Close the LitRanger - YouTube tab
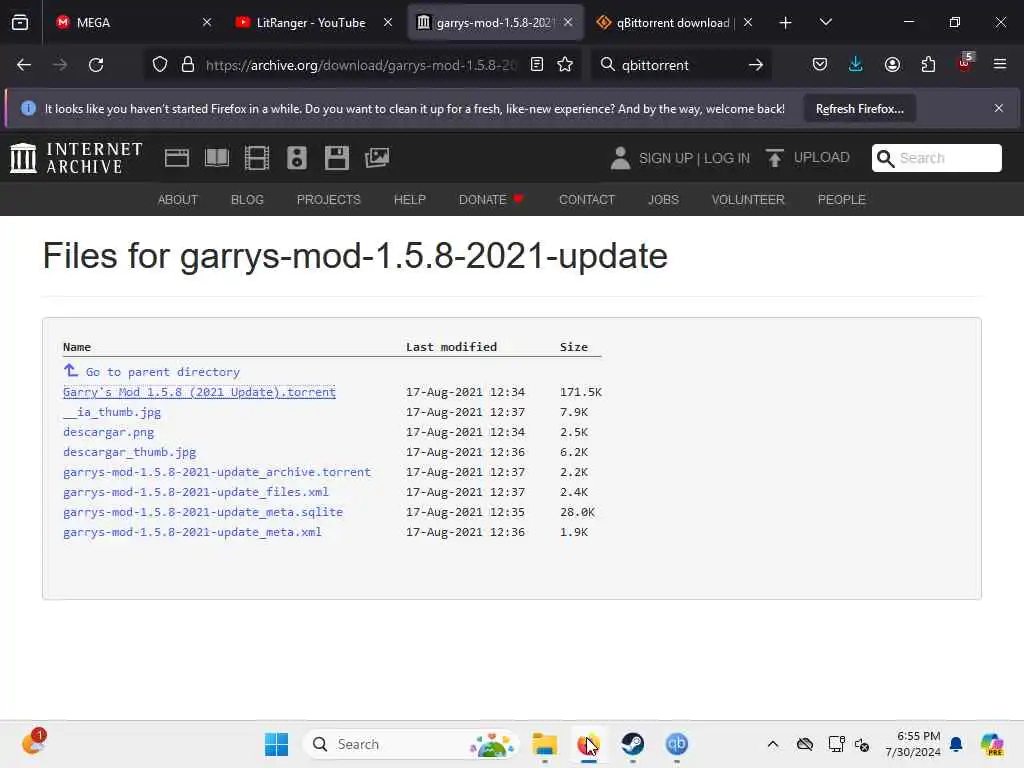1024x768 pixels. coord(388,22)
